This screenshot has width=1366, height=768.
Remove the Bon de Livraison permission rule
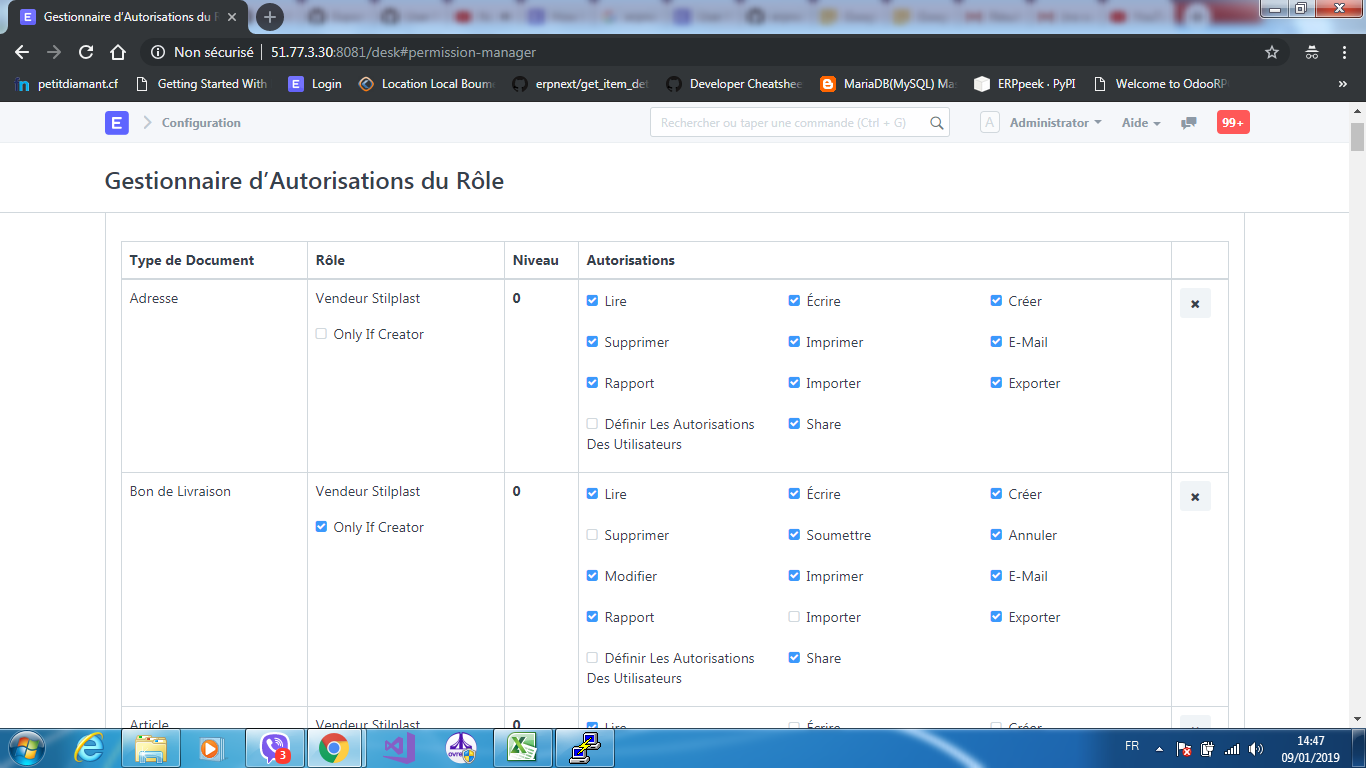(1195, 496)
